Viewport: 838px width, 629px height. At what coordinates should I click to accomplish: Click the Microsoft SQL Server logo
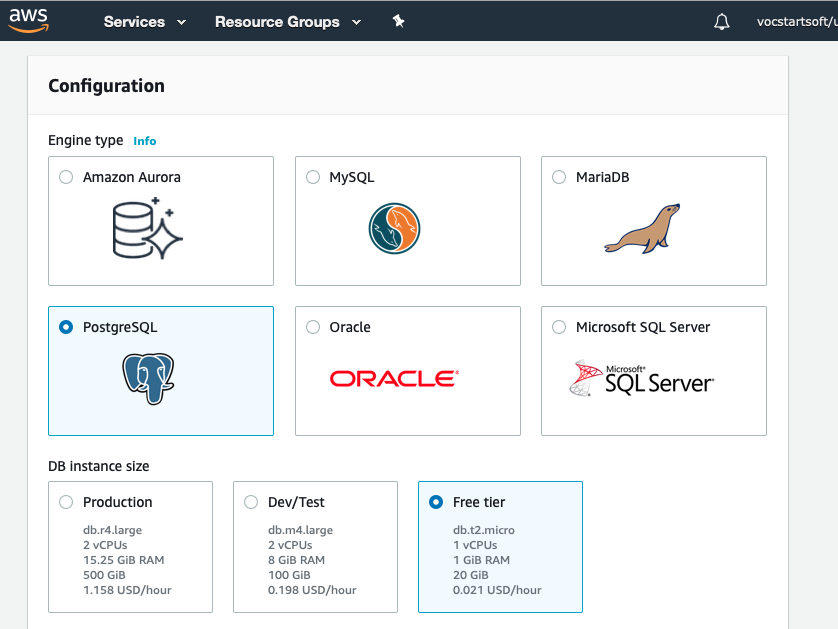(640, 376)
